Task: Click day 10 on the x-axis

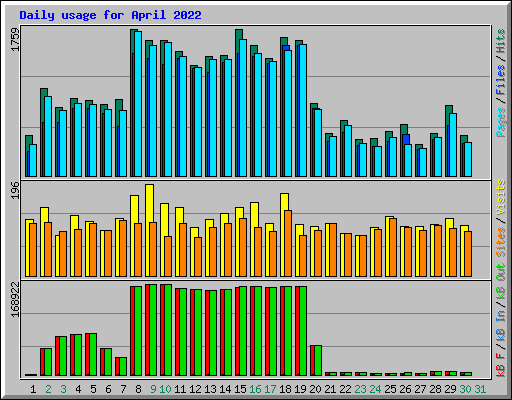Action: pos(165,389)
